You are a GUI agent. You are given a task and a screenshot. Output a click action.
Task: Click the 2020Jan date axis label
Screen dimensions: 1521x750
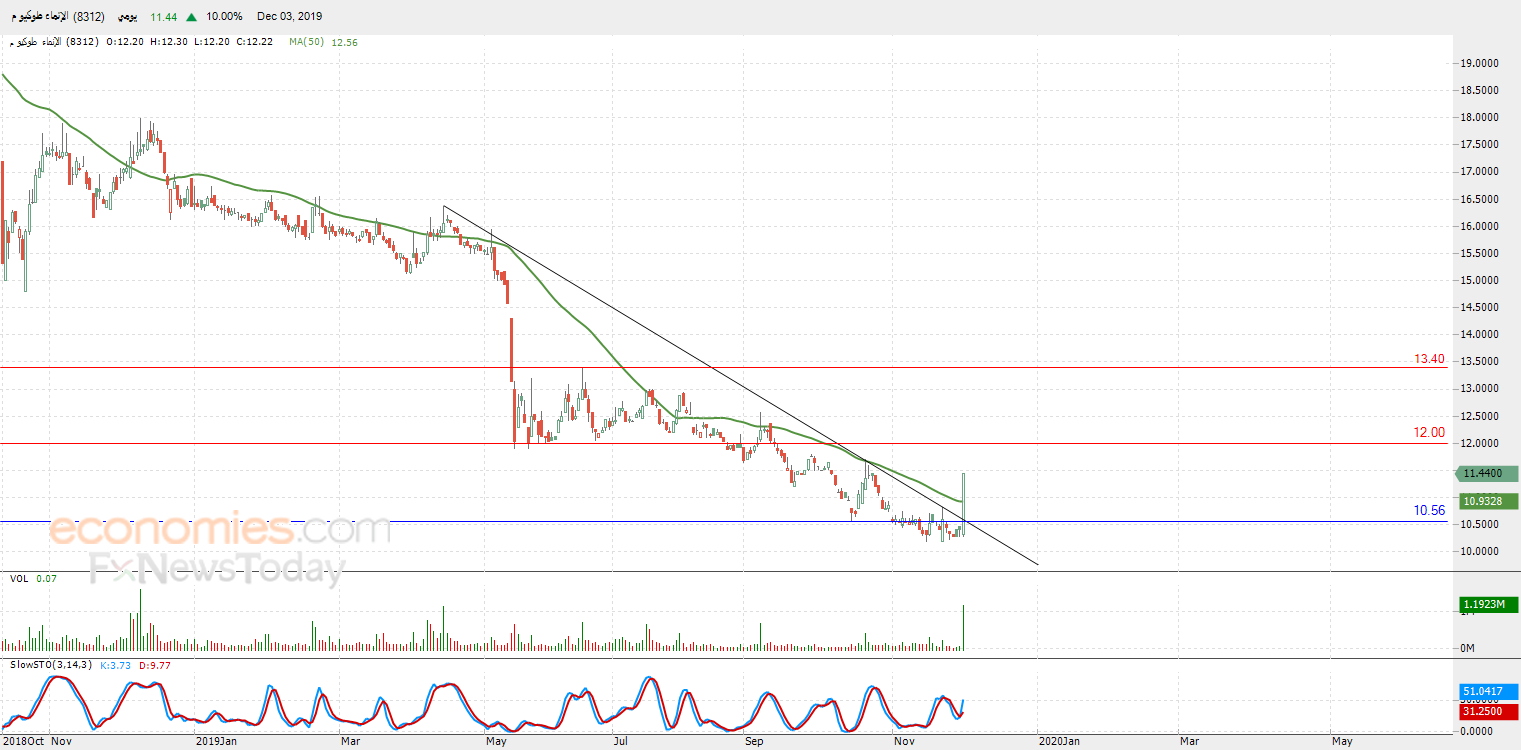point(1058,742)
